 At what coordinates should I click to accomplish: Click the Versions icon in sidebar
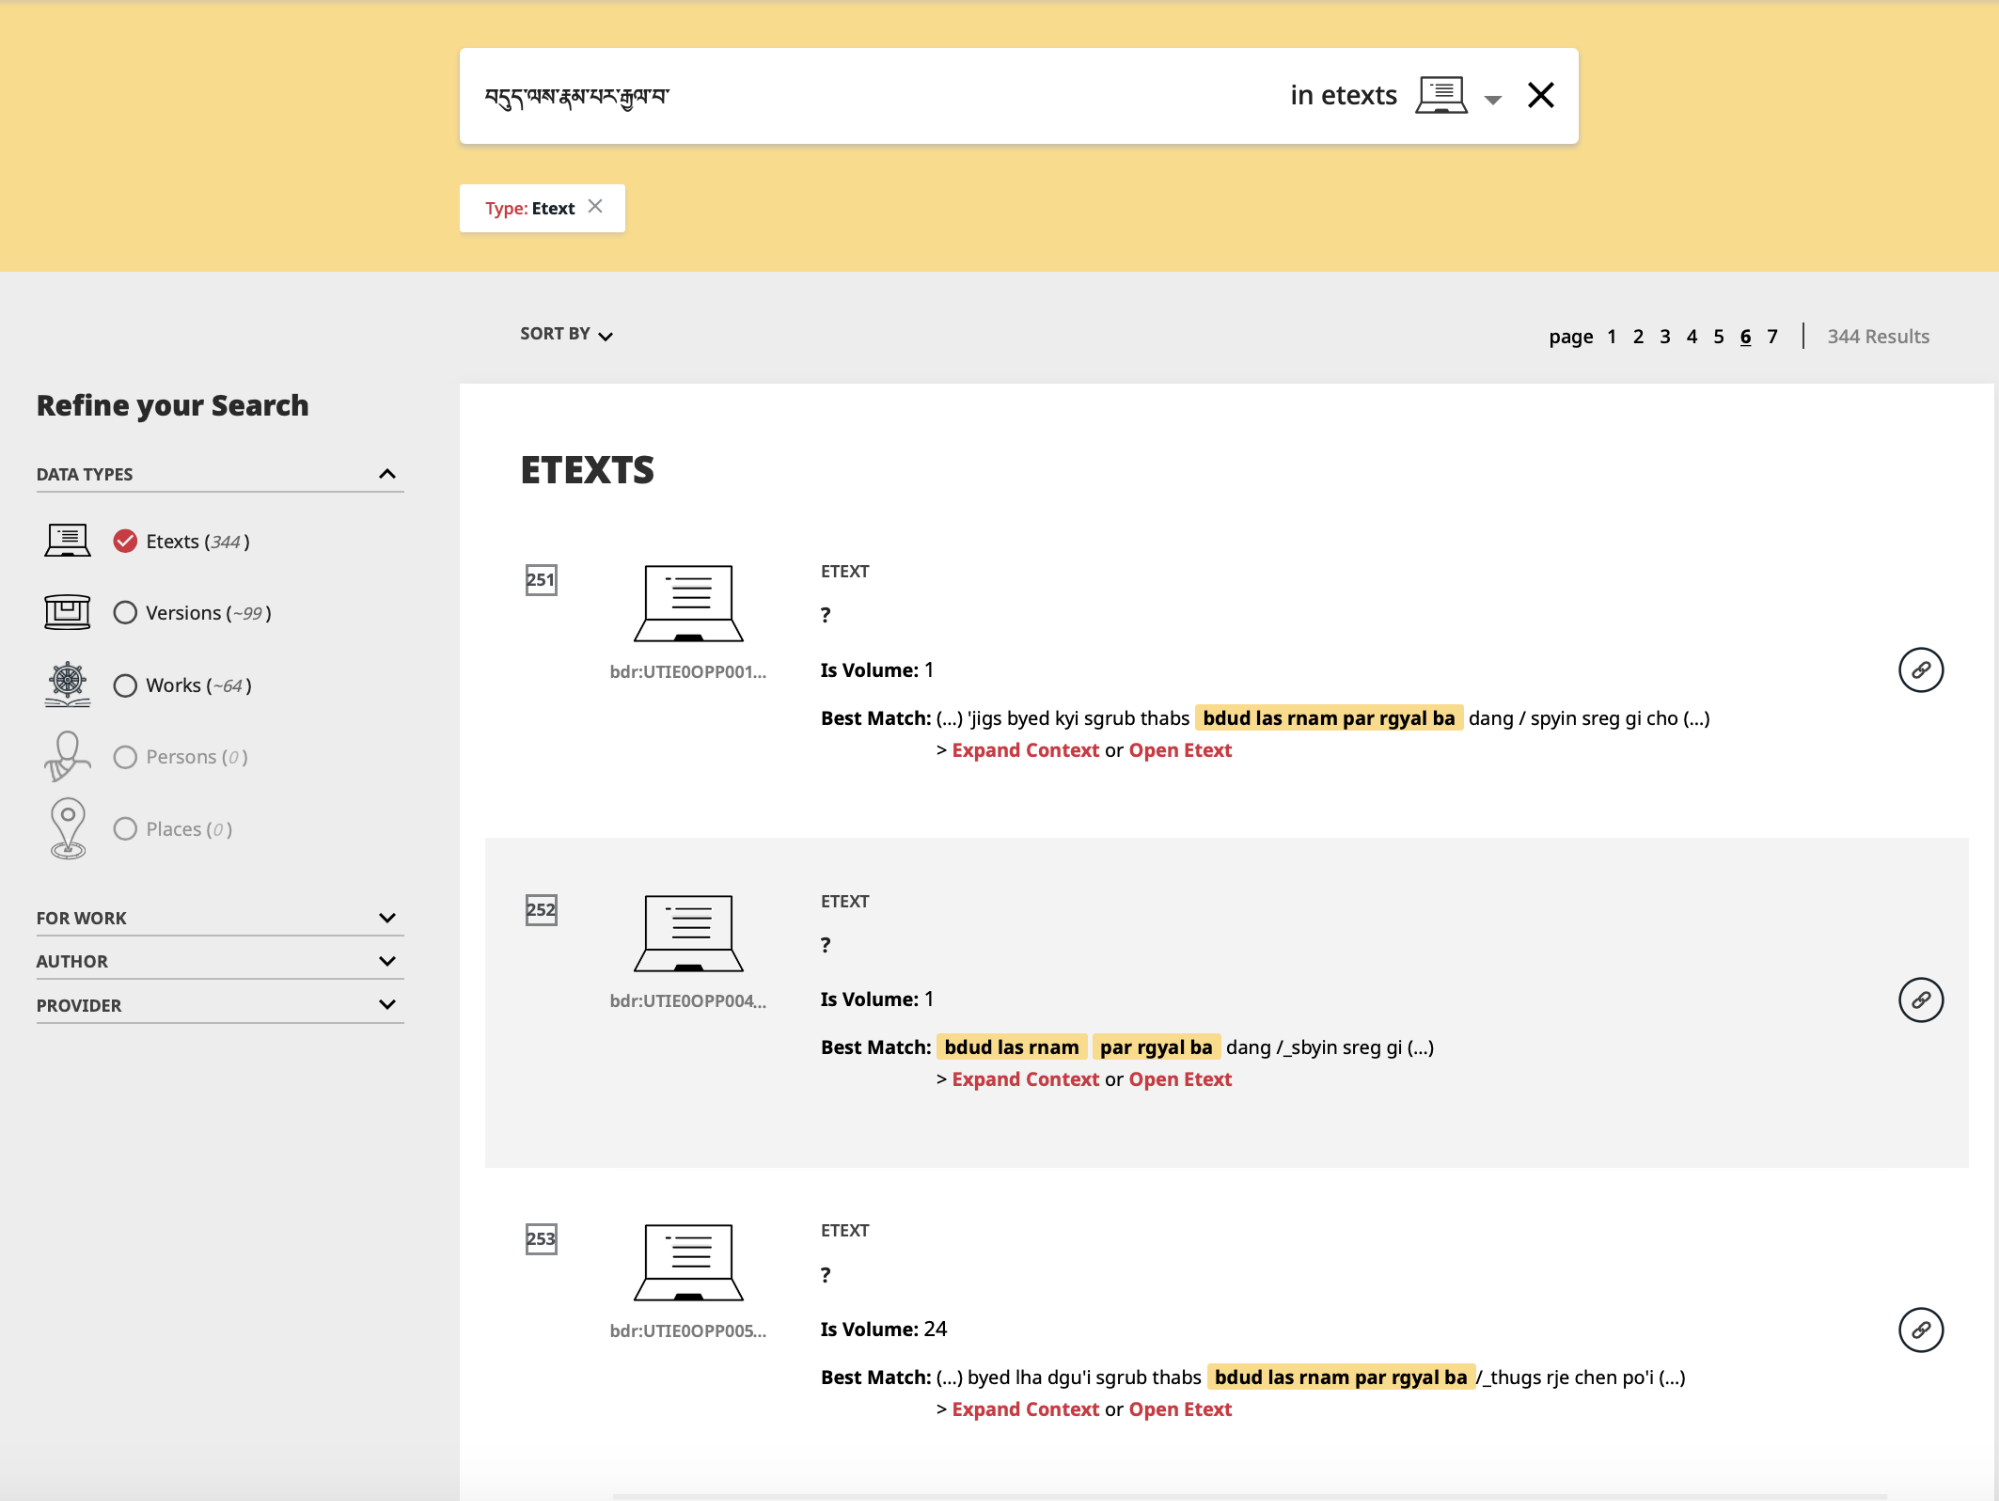tap(68, 612)
